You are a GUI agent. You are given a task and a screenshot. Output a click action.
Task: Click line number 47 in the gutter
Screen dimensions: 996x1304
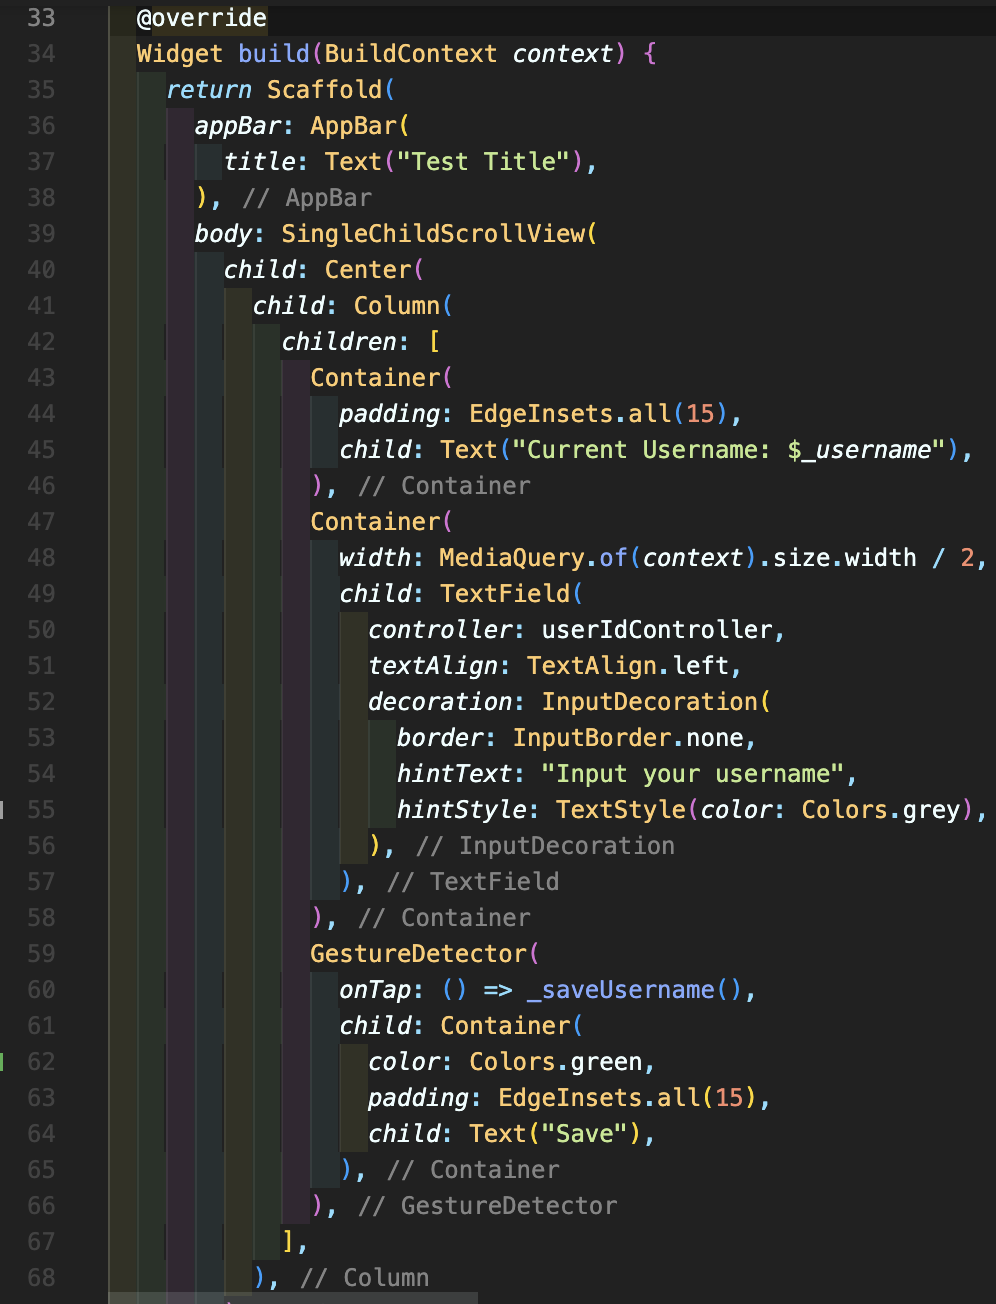pos(41,522)
